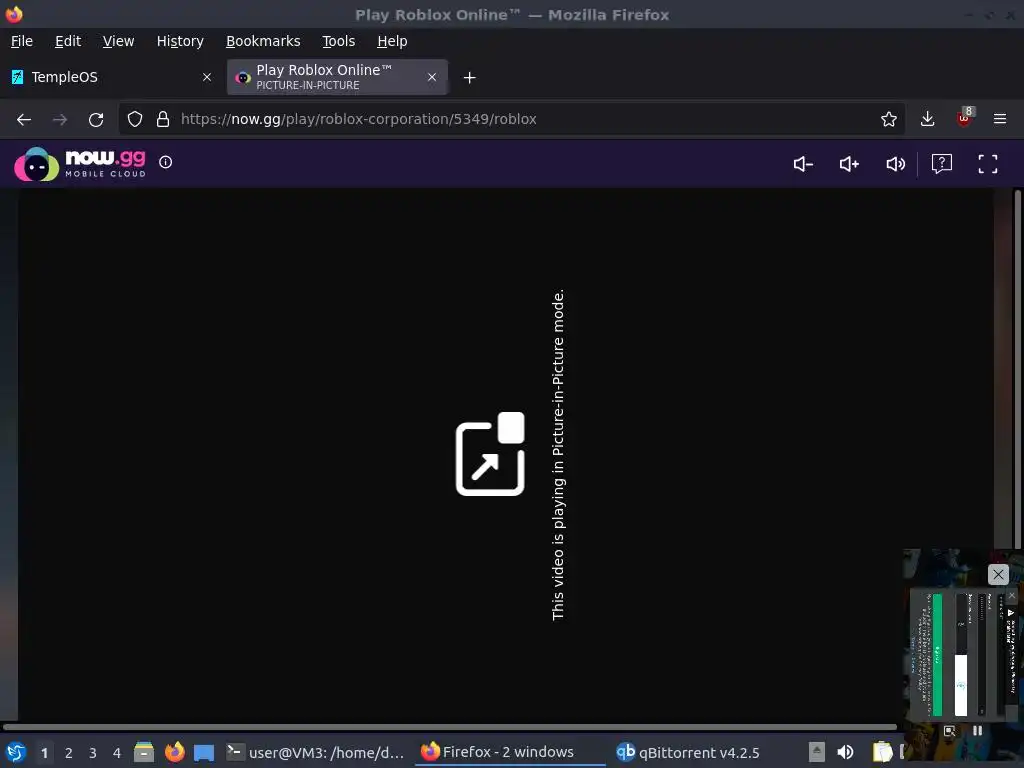Open the File menu
The width and height of the screenshot is (1024, 768).
click(x=22, y=41)
